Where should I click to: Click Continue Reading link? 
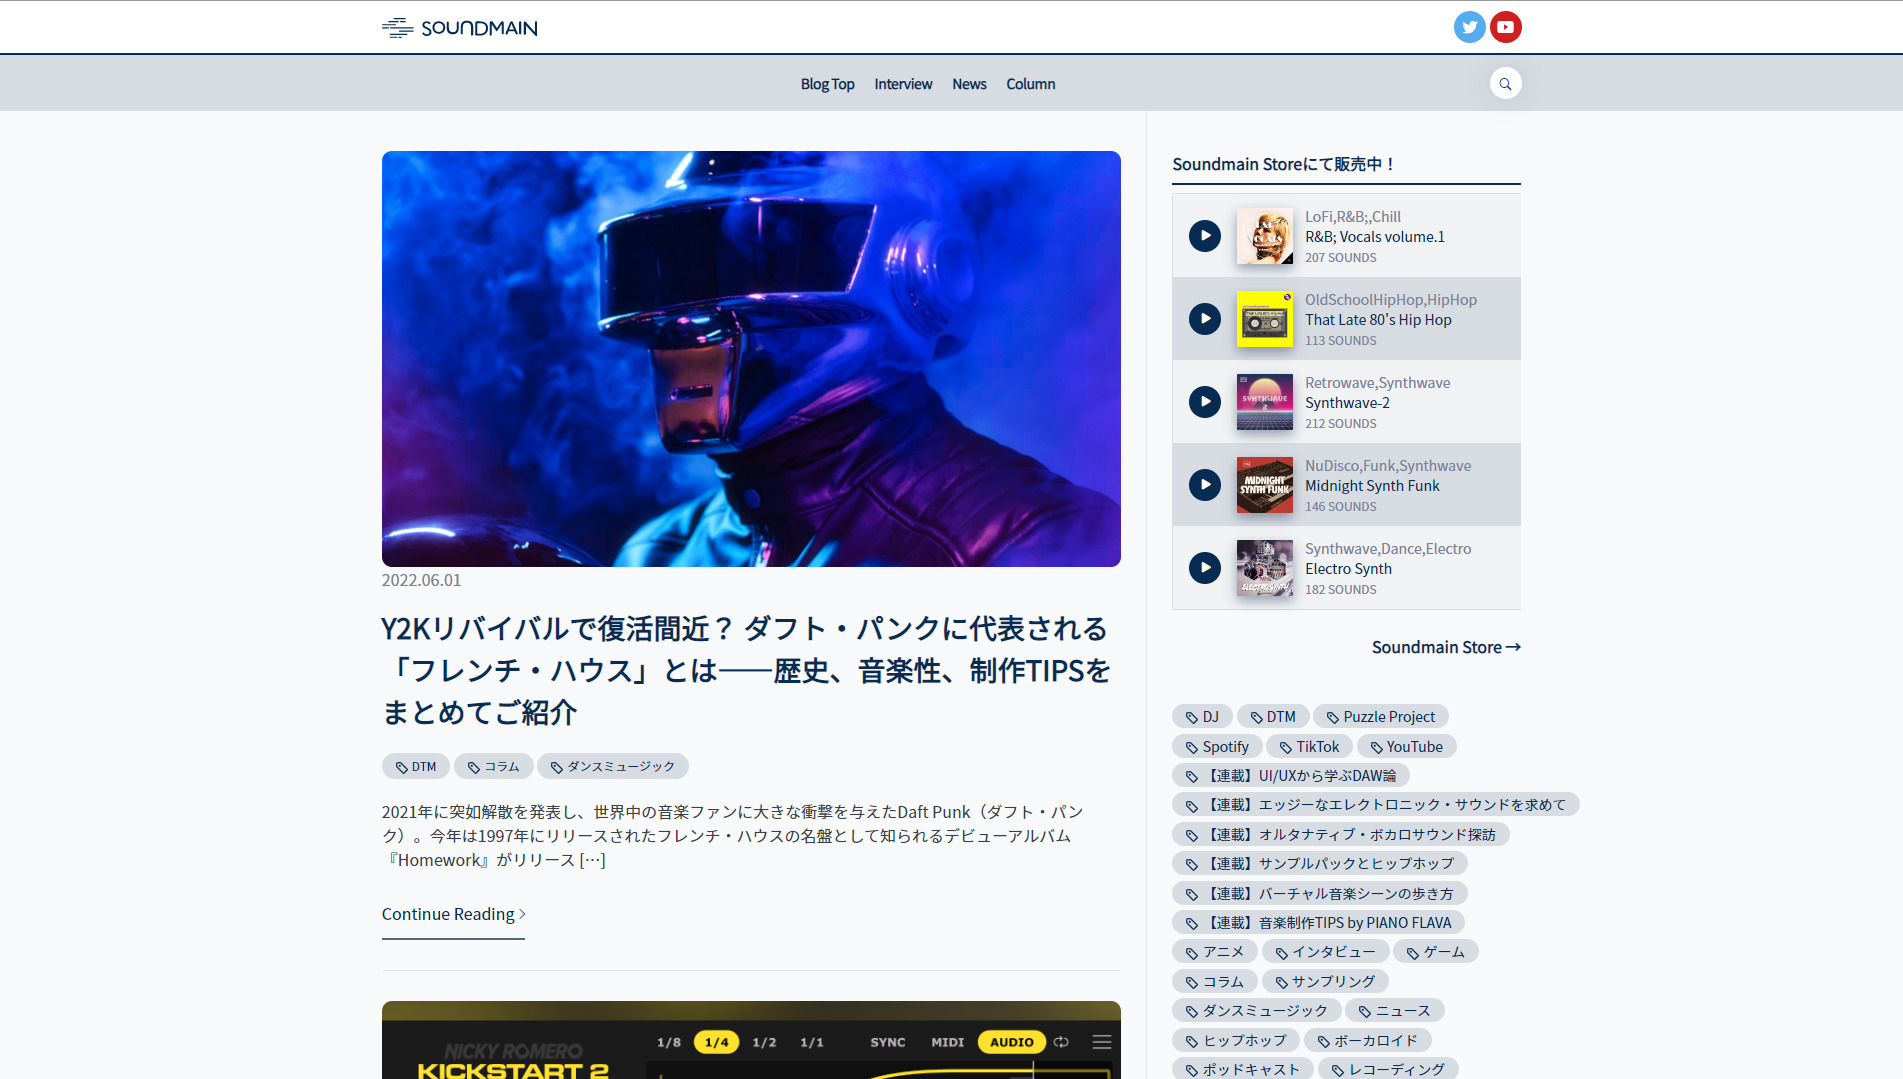[x=453, y=914]
